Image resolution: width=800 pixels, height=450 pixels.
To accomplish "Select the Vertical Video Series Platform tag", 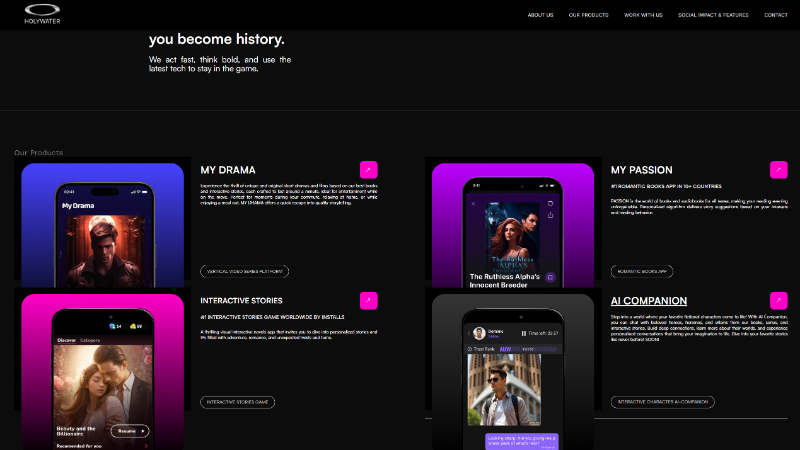I will pyautogui.click(x=244, y=271).
